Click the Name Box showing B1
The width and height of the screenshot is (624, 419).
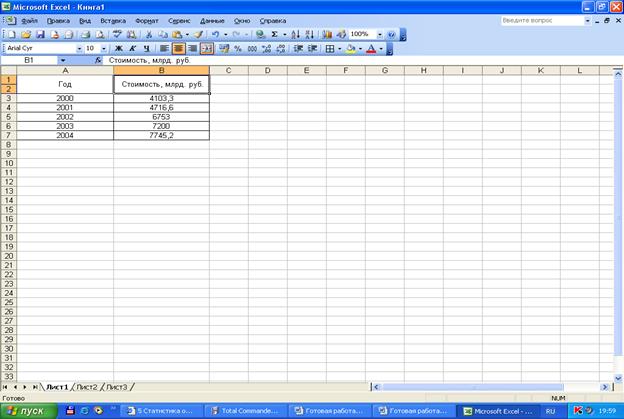coord(29,60)
